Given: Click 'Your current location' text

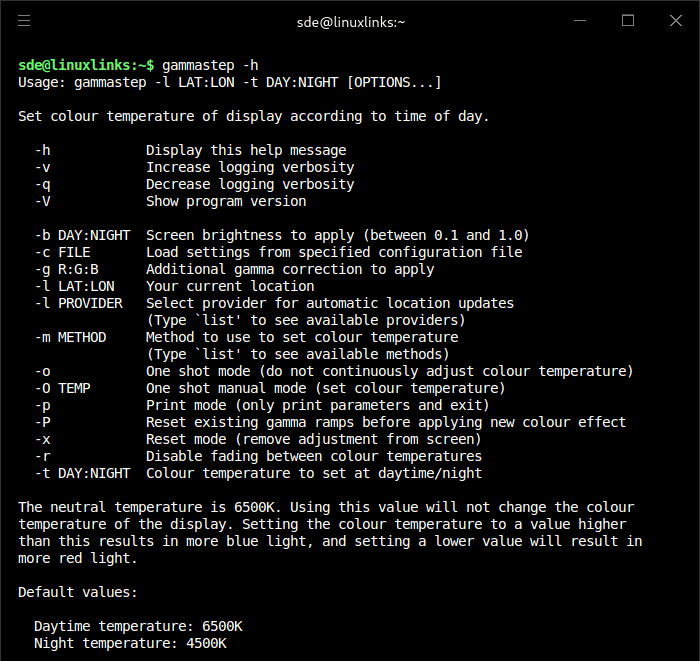Looking at the screenshot, I should coord(230,286).
